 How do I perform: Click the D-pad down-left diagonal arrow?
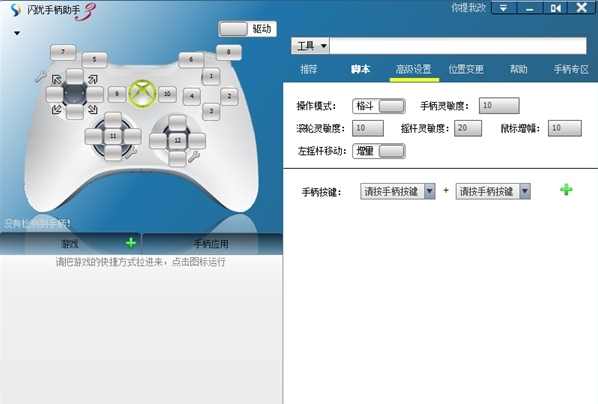57,110
